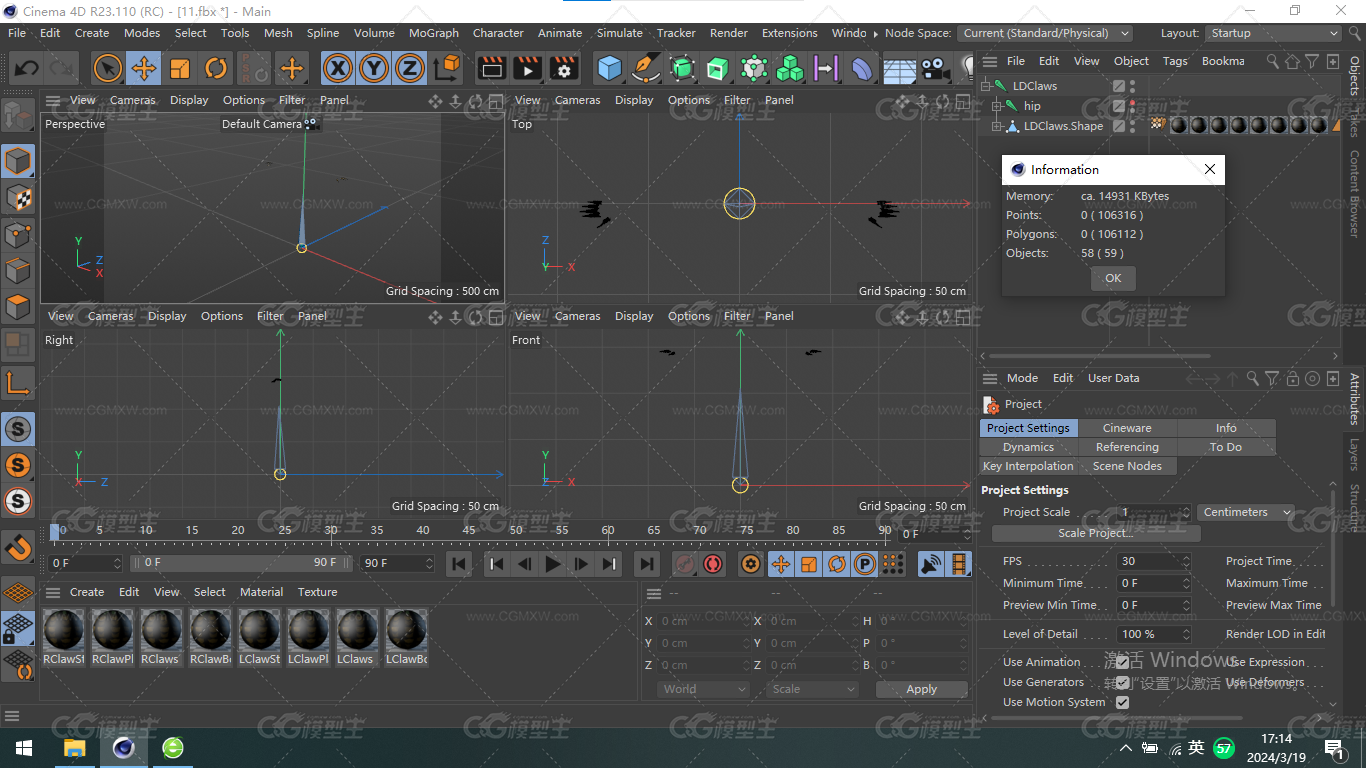Expand the LDClaws.Shape tree node

point(997,126)
